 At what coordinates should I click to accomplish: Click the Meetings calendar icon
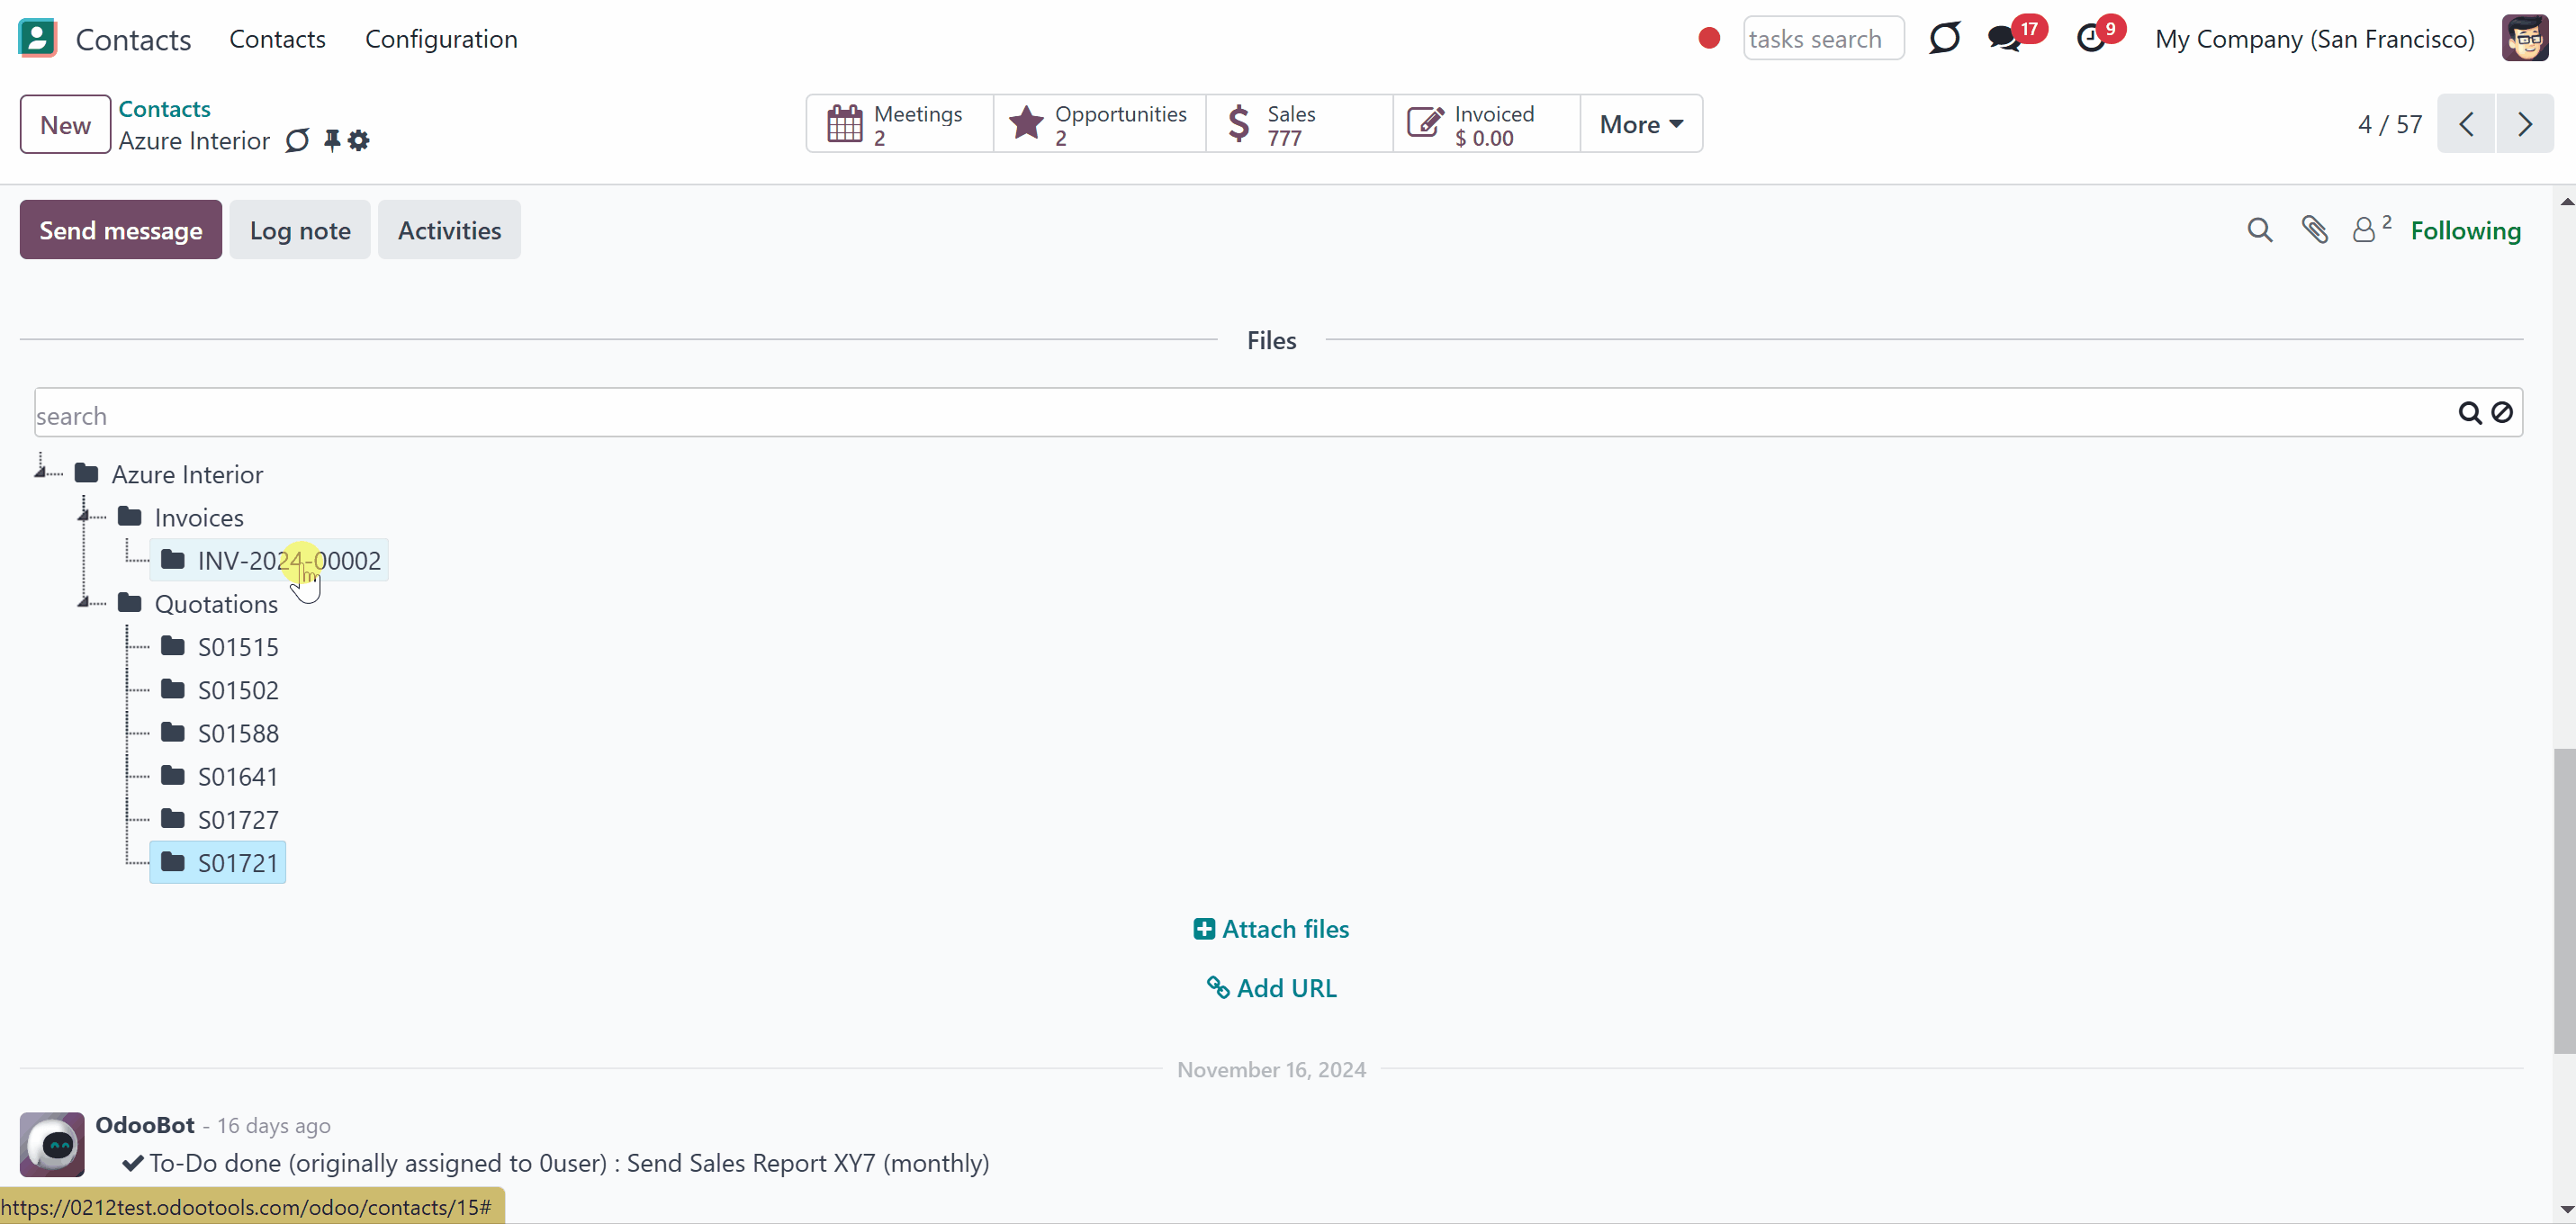(844, 124)
